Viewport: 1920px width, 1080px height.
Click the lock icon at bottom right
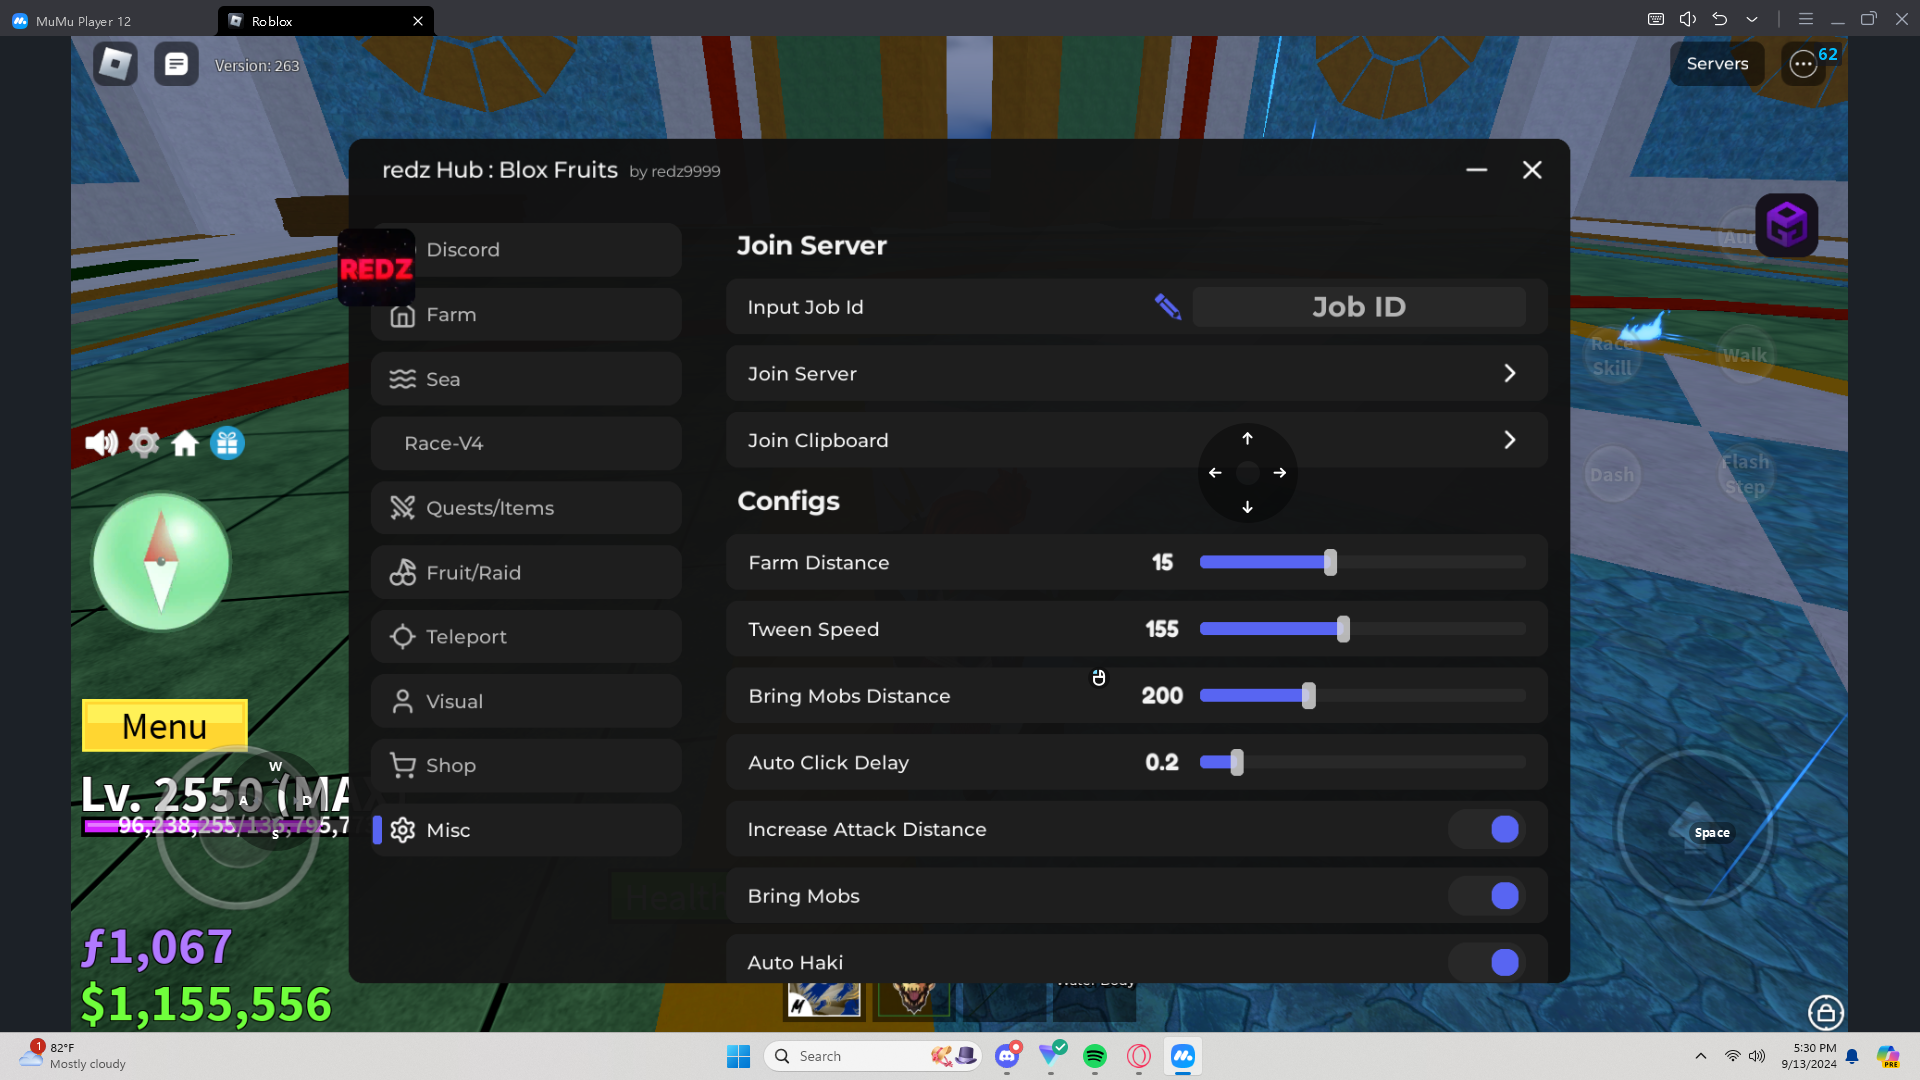click(1825, 1013)
